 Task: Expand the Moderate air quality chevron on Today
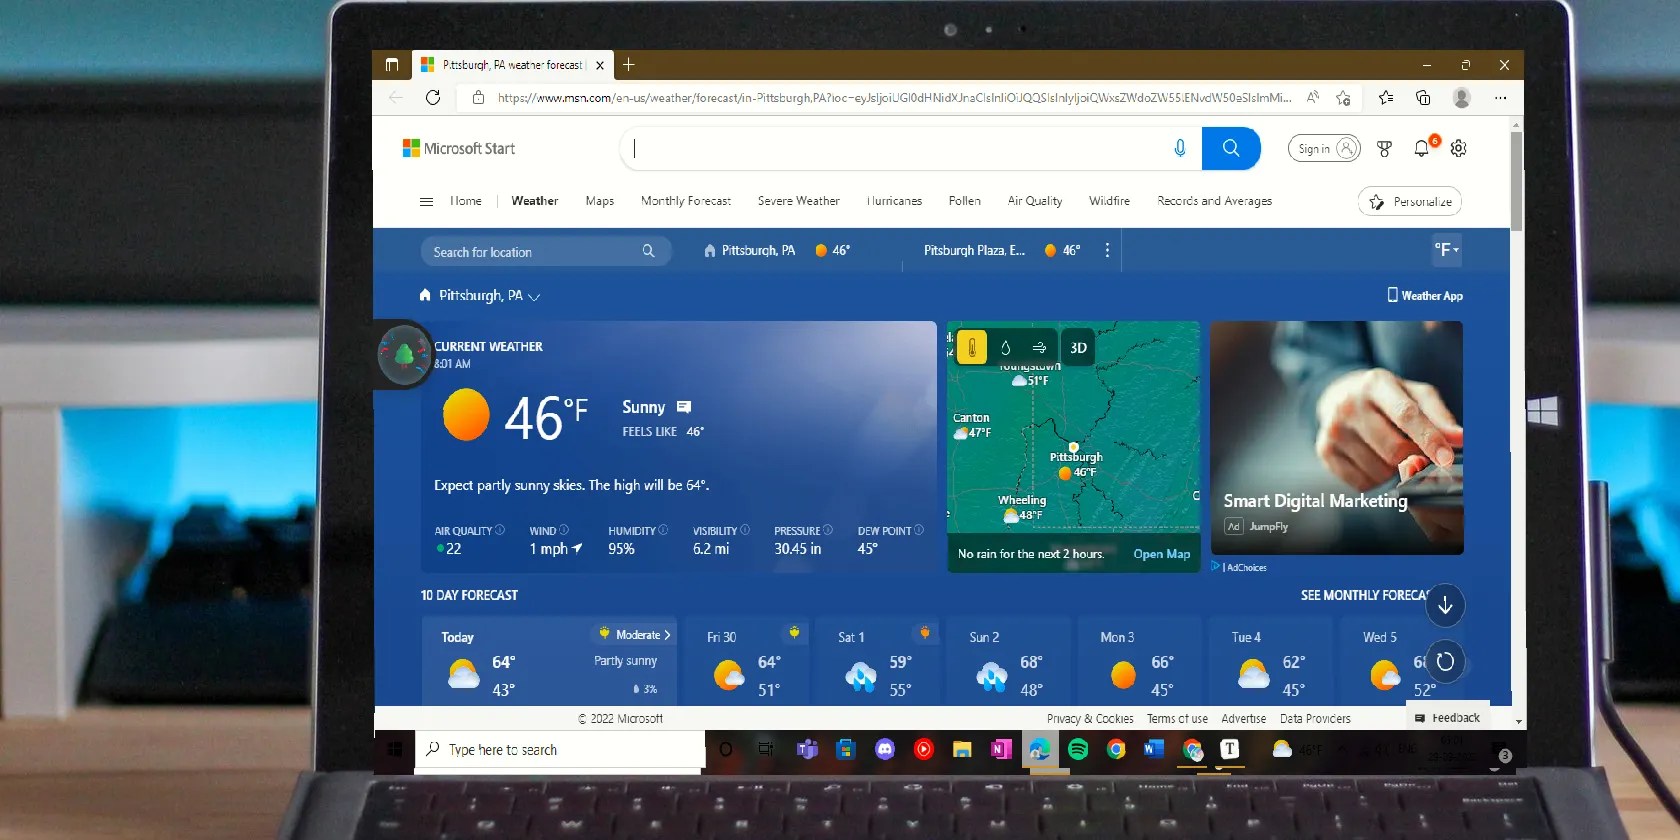pyautogui.click(x=667, y=635)
